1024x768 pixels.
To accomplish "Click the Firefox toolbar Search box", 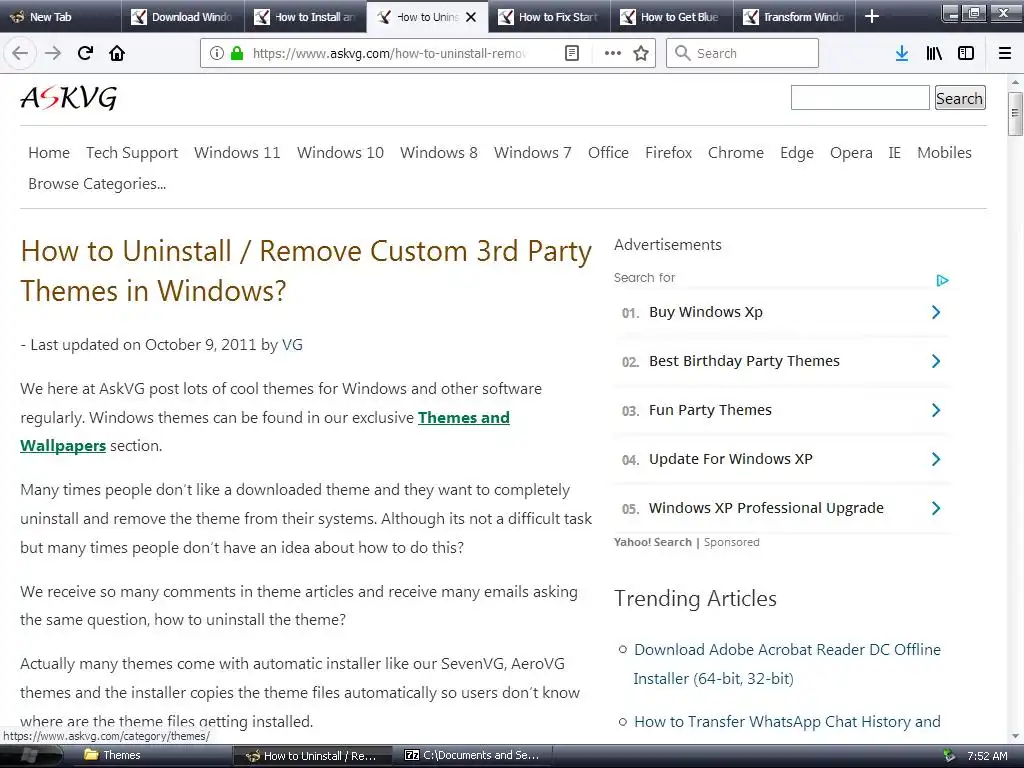I will (742, 53).
